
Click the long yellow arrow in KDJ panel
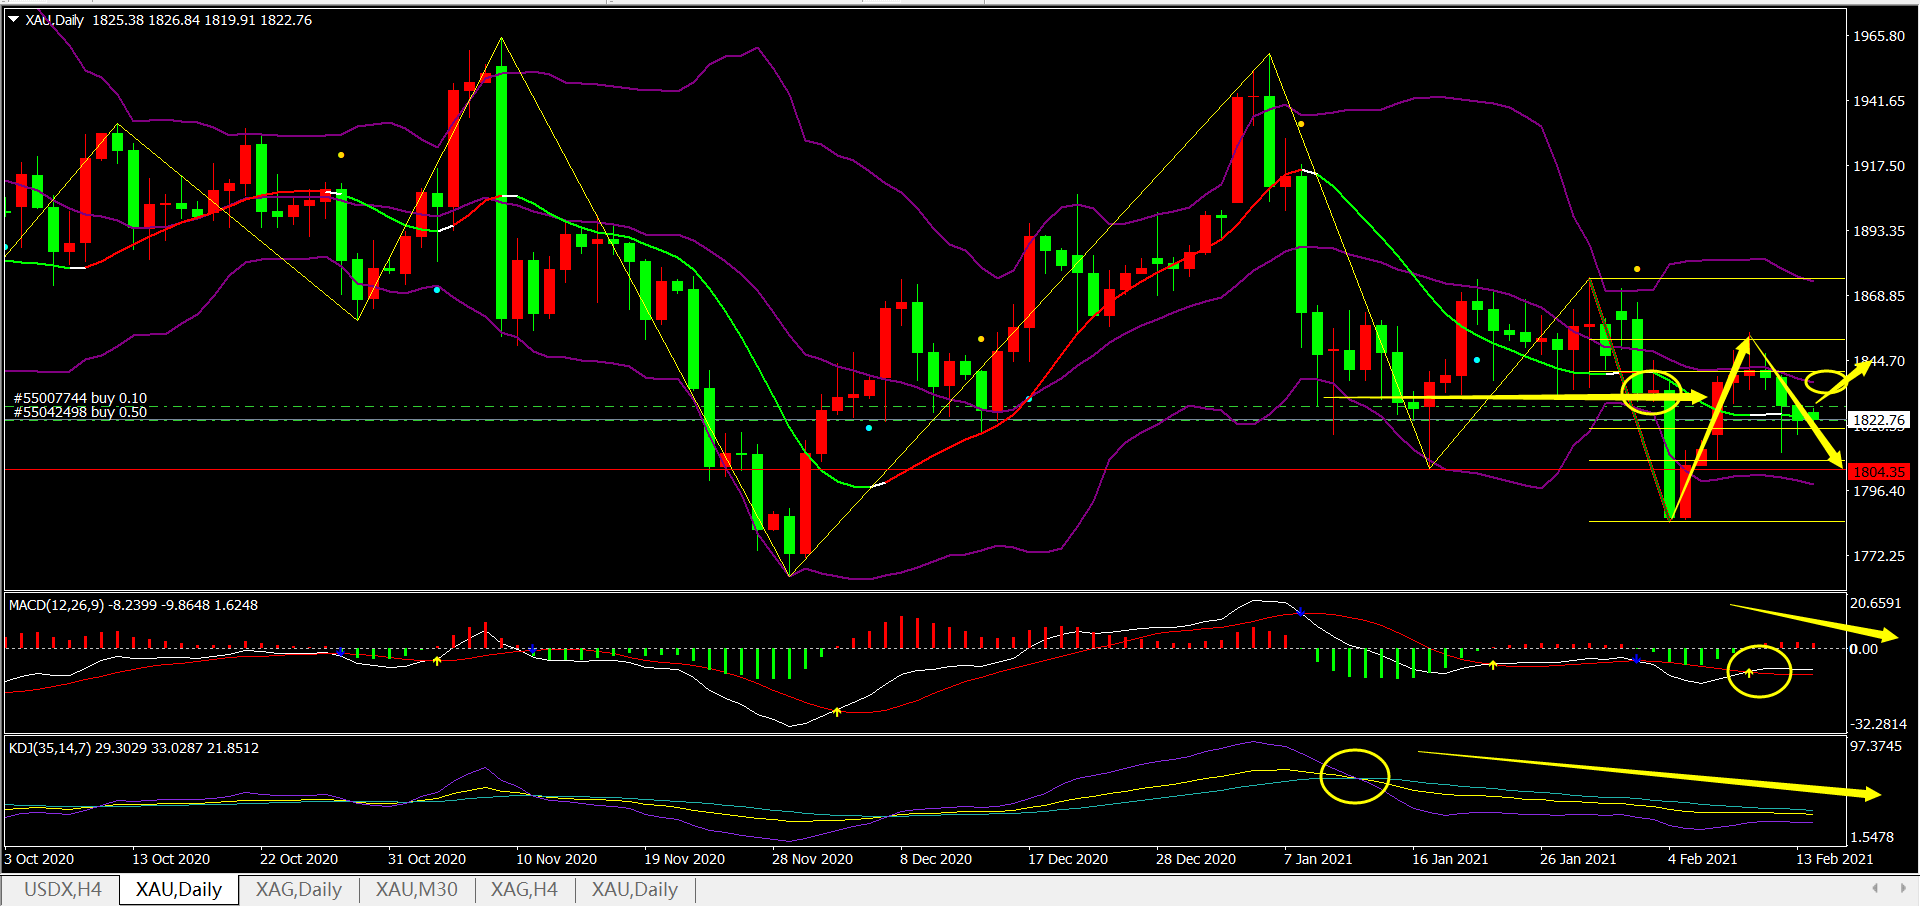tap(1648, 773)
